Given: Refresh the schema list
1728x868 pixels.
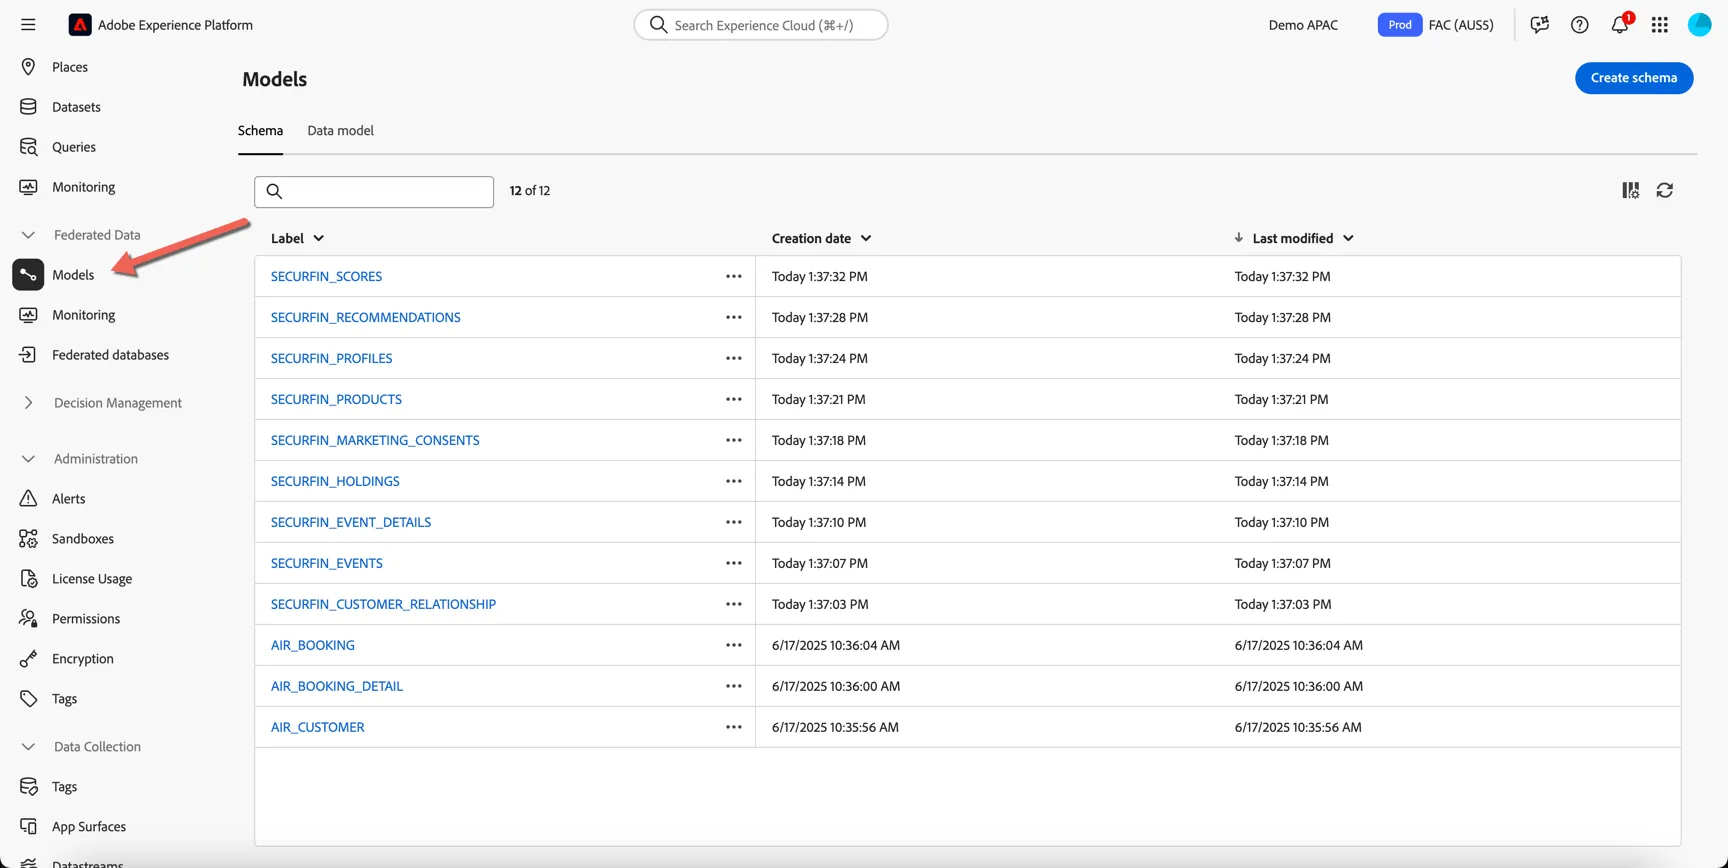Looking at the screenshot, I should click(x=1665, y=190).
